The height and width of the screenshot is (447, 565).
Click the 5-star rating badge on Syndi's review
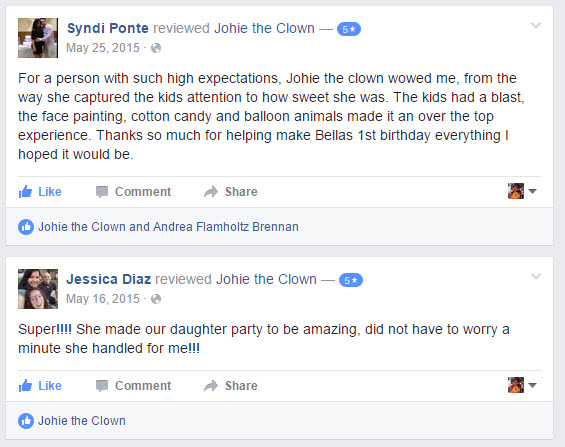(349, 29)
